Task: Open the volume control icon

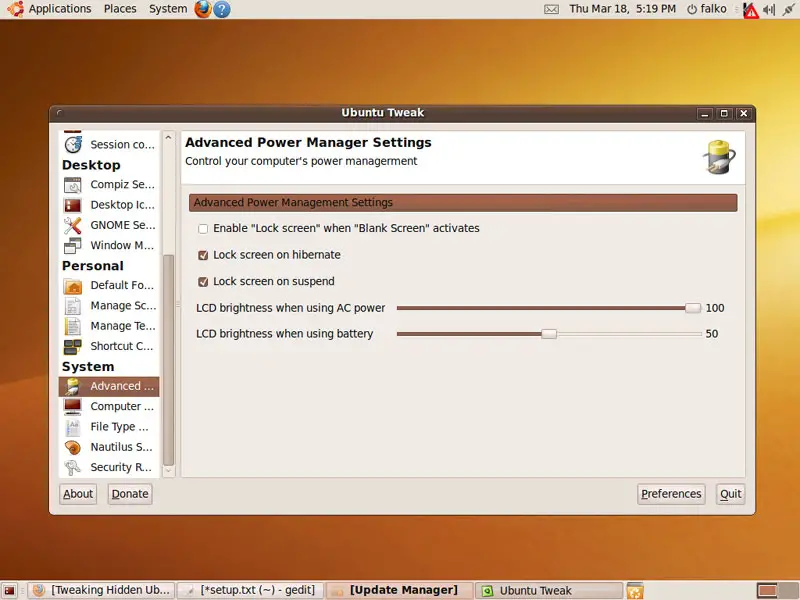Action: (x=769, y=9)
